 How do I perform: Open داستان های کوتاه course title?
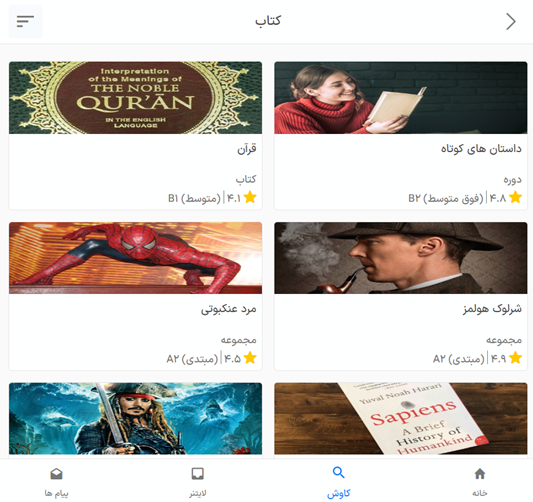tap(481, 149)
